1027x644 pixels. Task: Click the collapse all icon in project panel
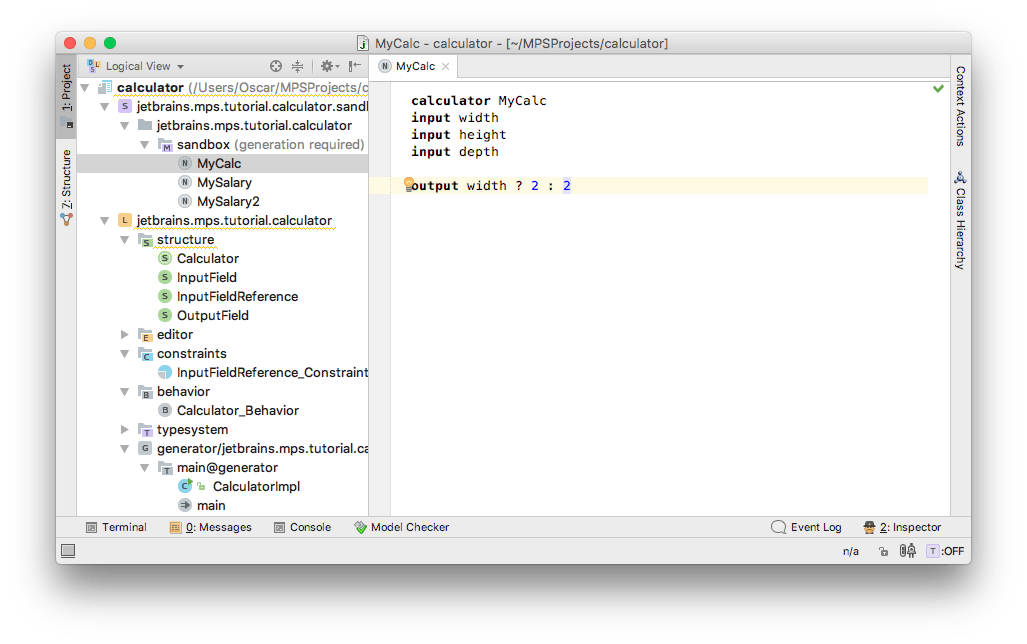[x=299, y=66]
